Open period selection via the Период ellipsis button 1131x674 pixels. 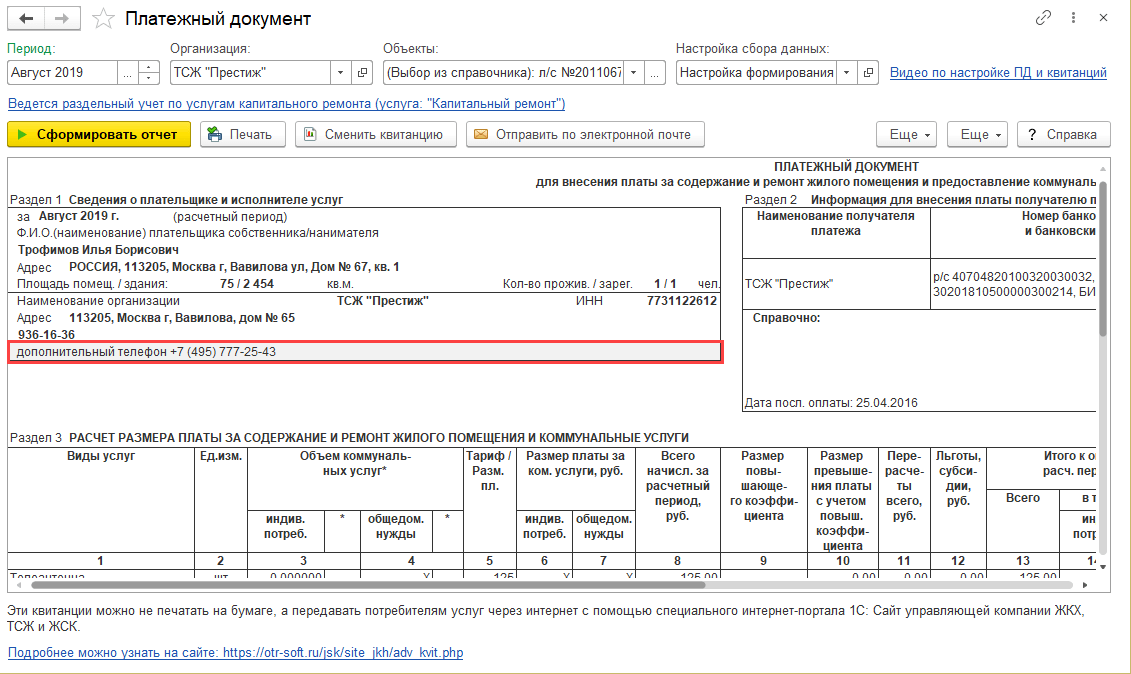click(127, 72)
